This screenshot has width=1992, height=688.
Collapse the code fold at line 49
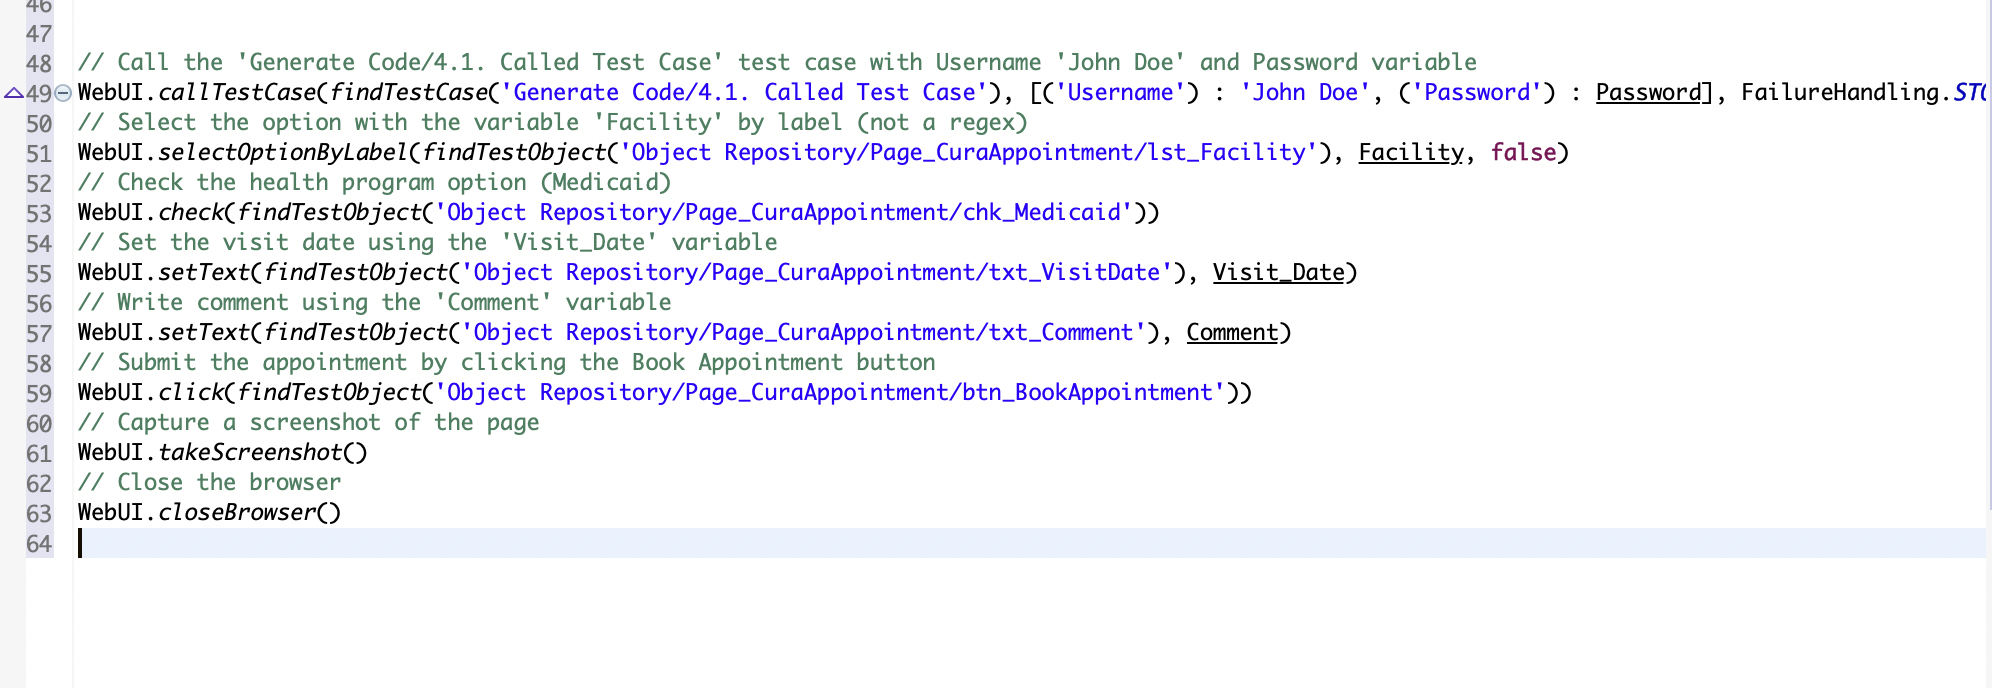[63, 93]
